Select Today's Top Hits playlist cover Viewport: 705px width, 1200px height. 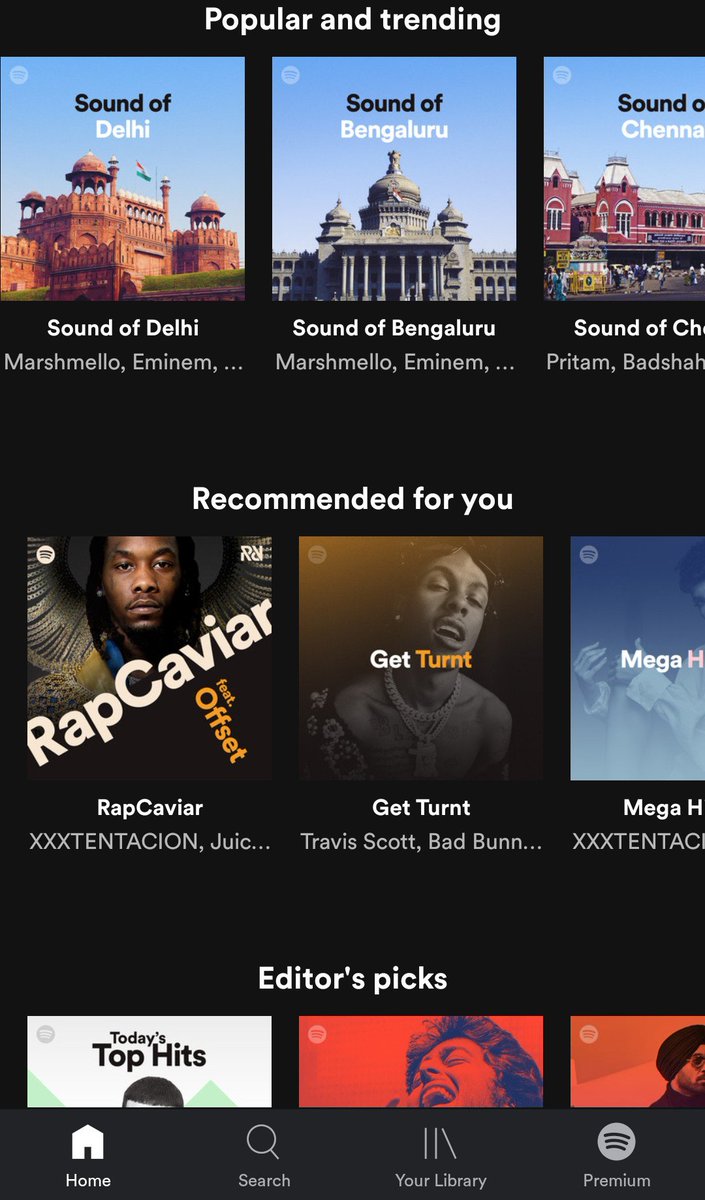[x=149, y=1062]
